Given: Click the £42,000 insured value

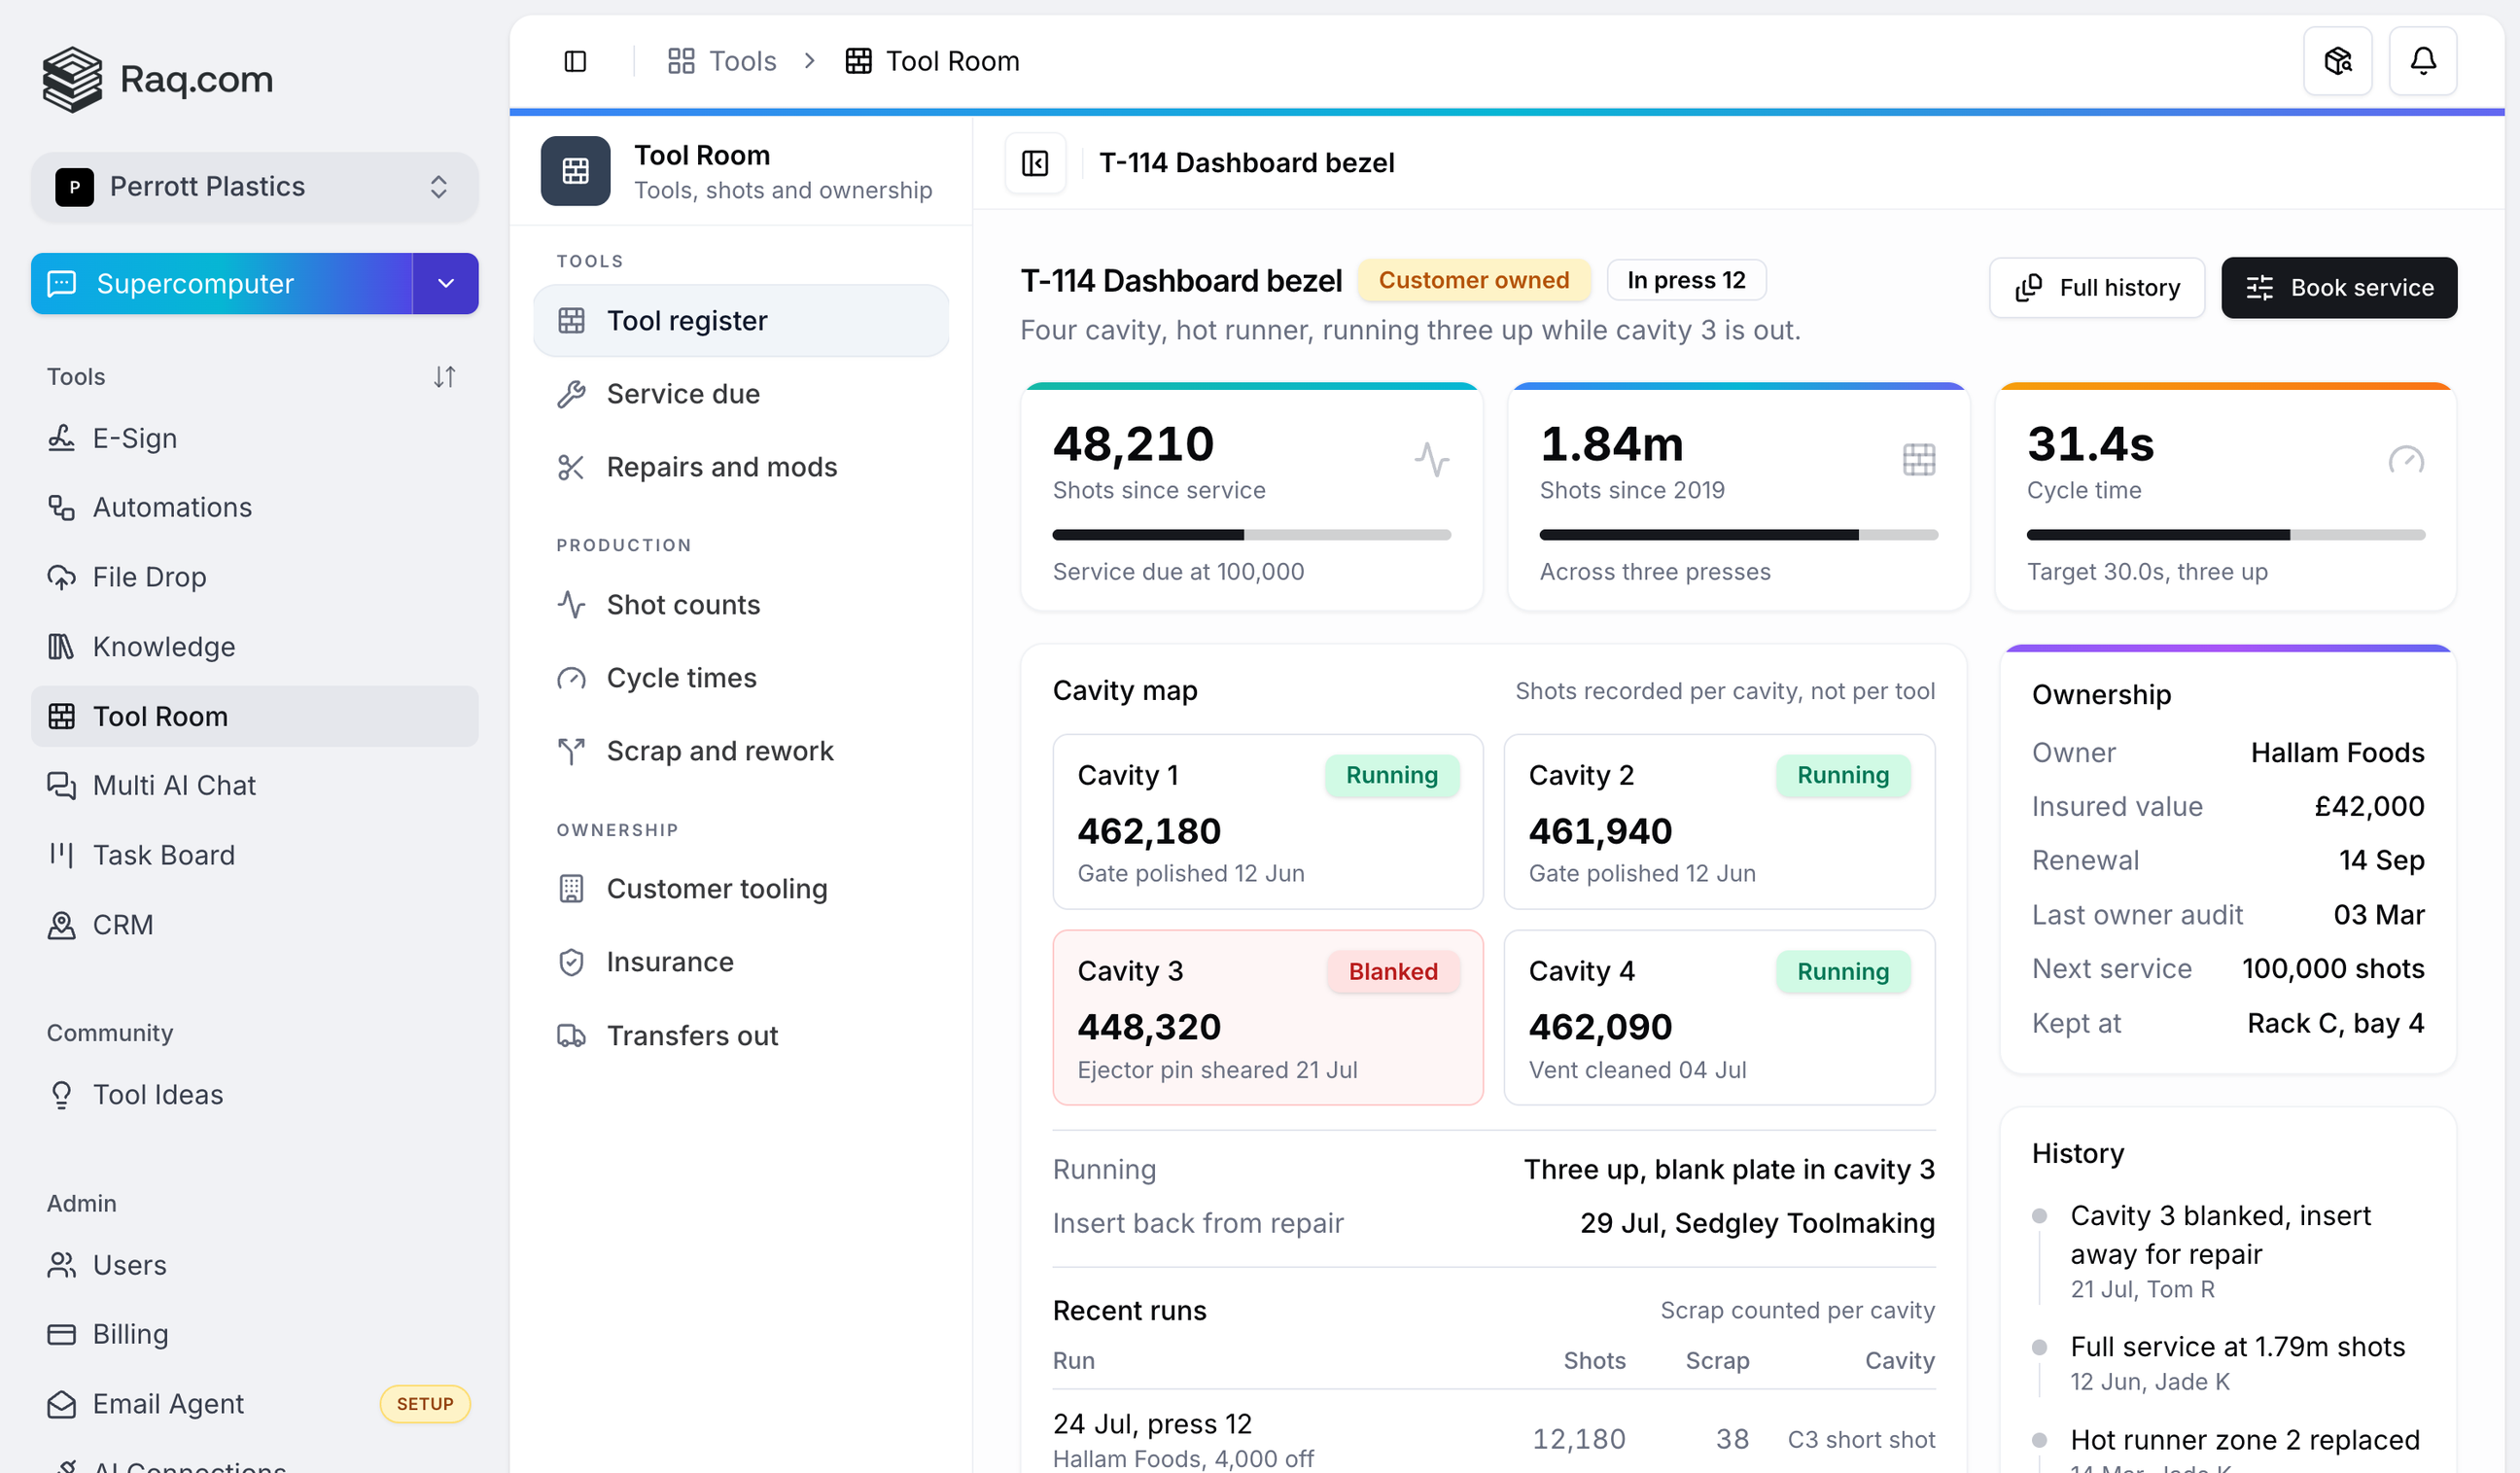Looking at the screenshot, I should (2369, 806).
